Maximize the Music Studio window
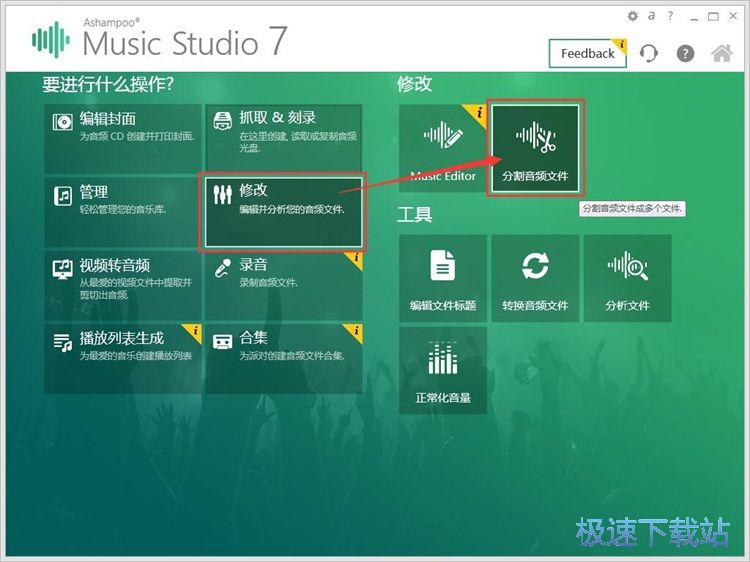The width and height of the screenshot is (750, 562). (x=713, y=17)
